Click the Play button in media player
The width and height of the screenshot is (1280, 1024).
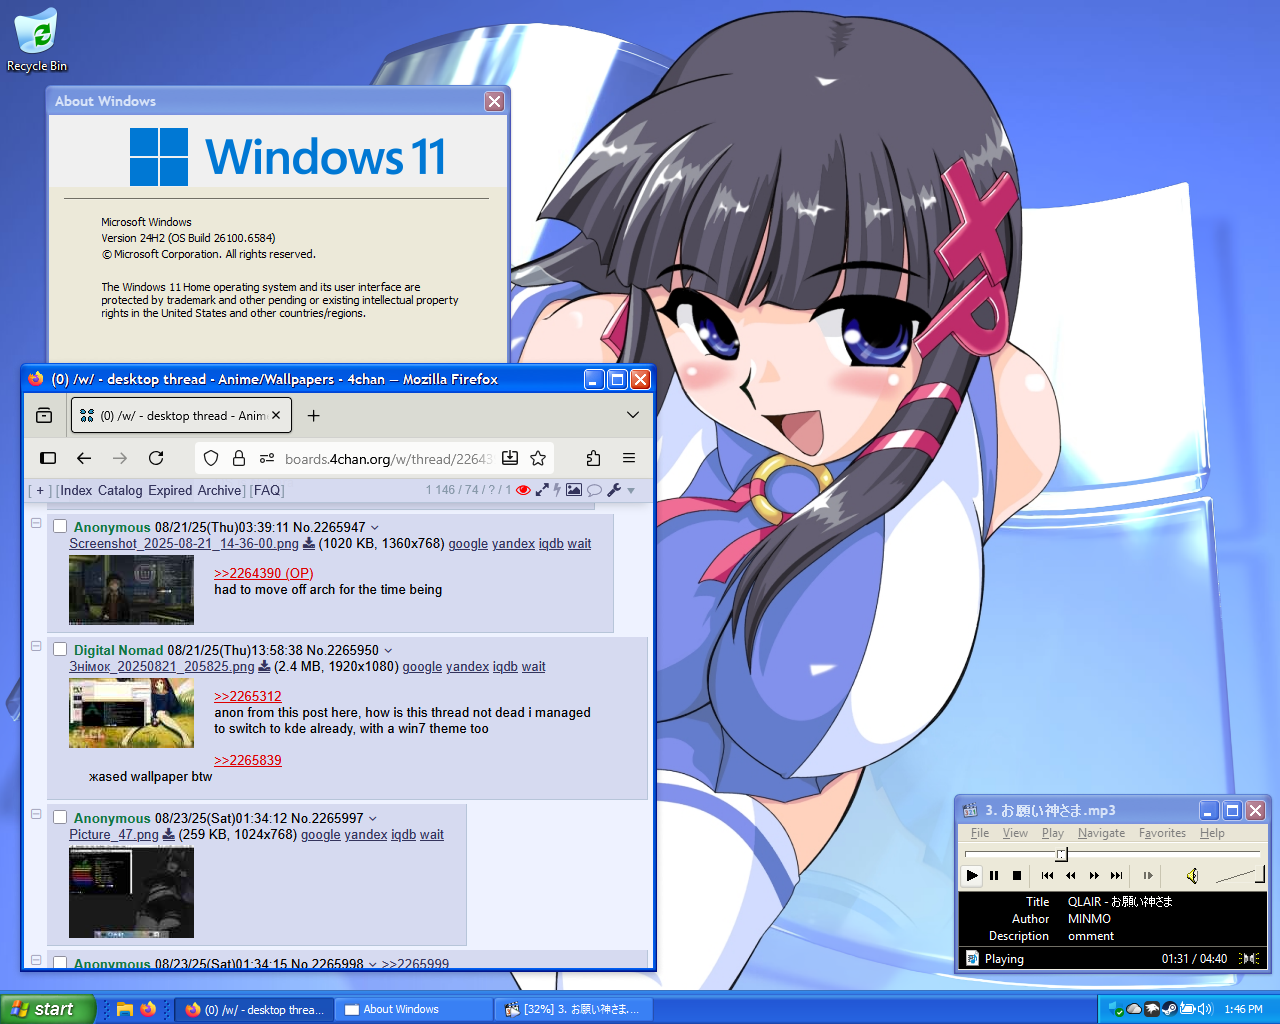point(972,875)
